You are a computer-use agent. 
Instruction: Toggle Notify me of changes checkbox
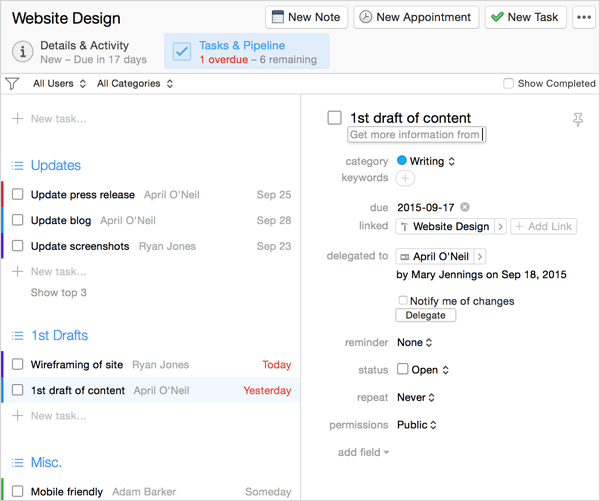[x=403, y=300]
